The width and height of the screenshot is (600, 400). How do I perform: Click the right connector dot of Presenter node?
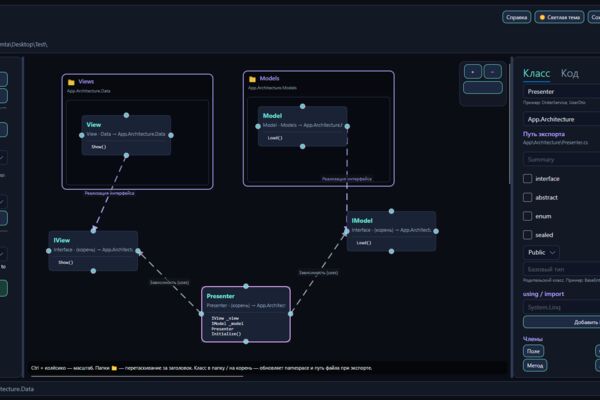point(290,314)
